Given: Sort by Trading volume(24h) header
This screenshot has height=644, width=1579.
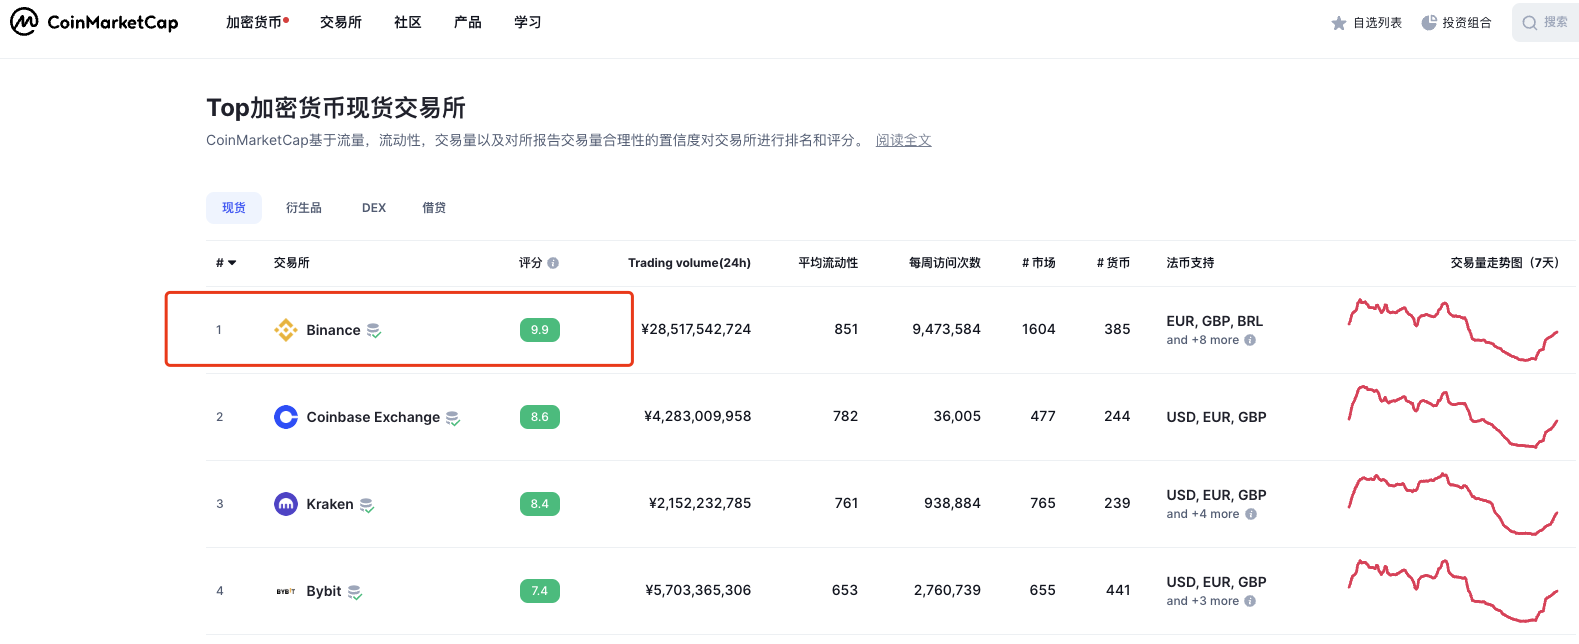Looking at the screenshot, I should tap(689, 263).
